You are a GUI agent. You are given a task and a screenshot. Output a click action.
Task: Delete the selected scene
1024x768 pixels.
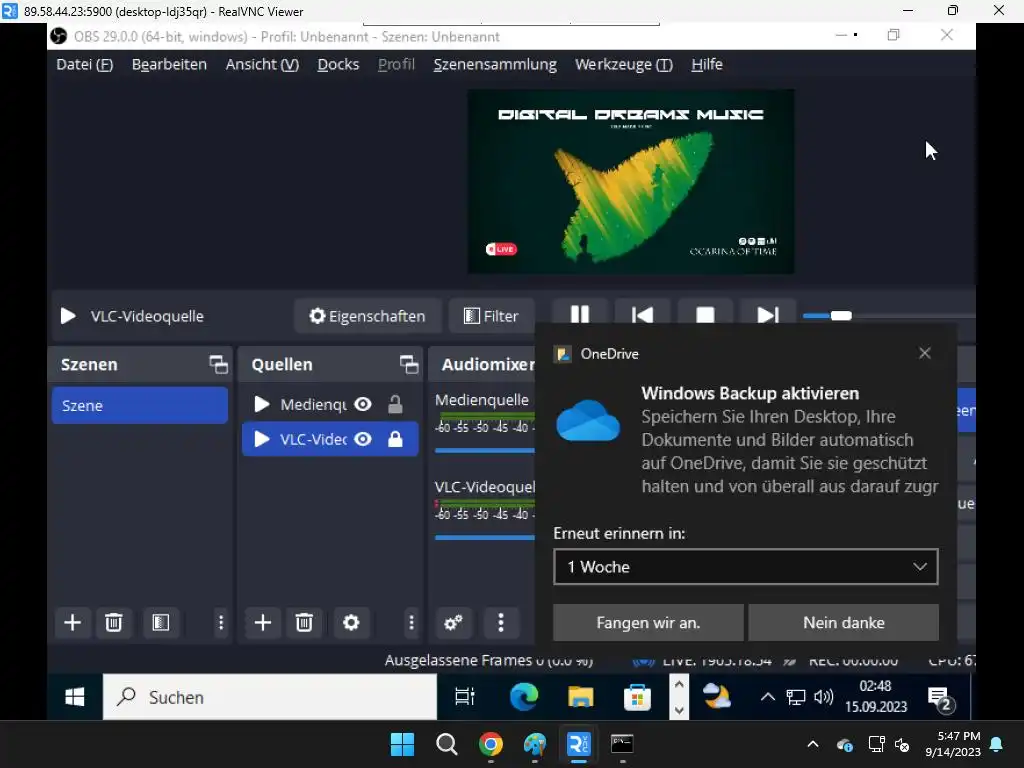click(x=114, y=622)
